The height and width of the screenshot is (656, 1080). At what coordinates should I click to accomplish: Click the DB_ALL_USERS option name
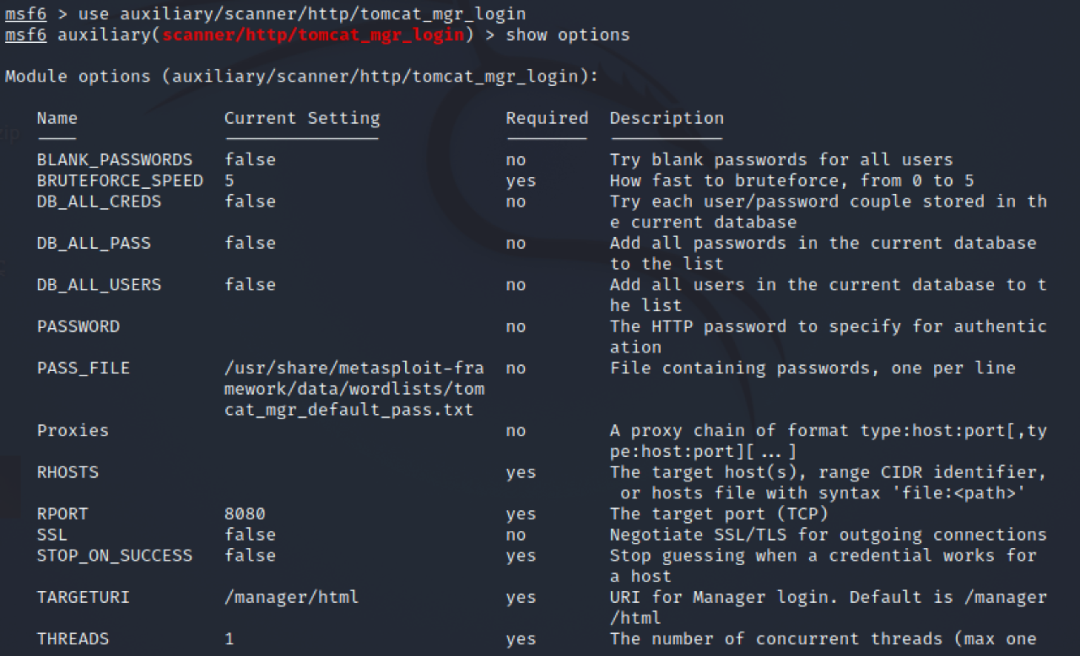[99, 285]
